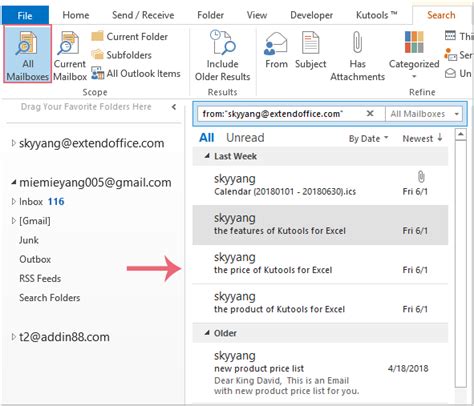Viewport: 474px width, 406px height.
Task: Select Search Folders
Action: tap(50, 298)
